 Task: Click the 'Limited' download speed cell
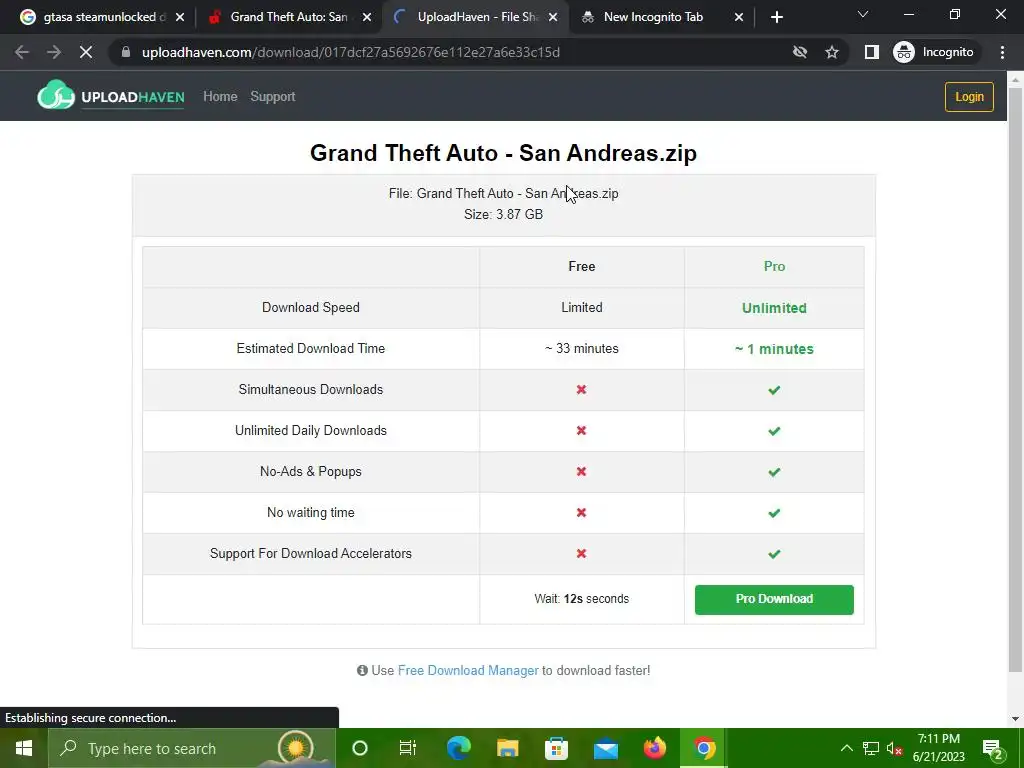coord(581,308)
